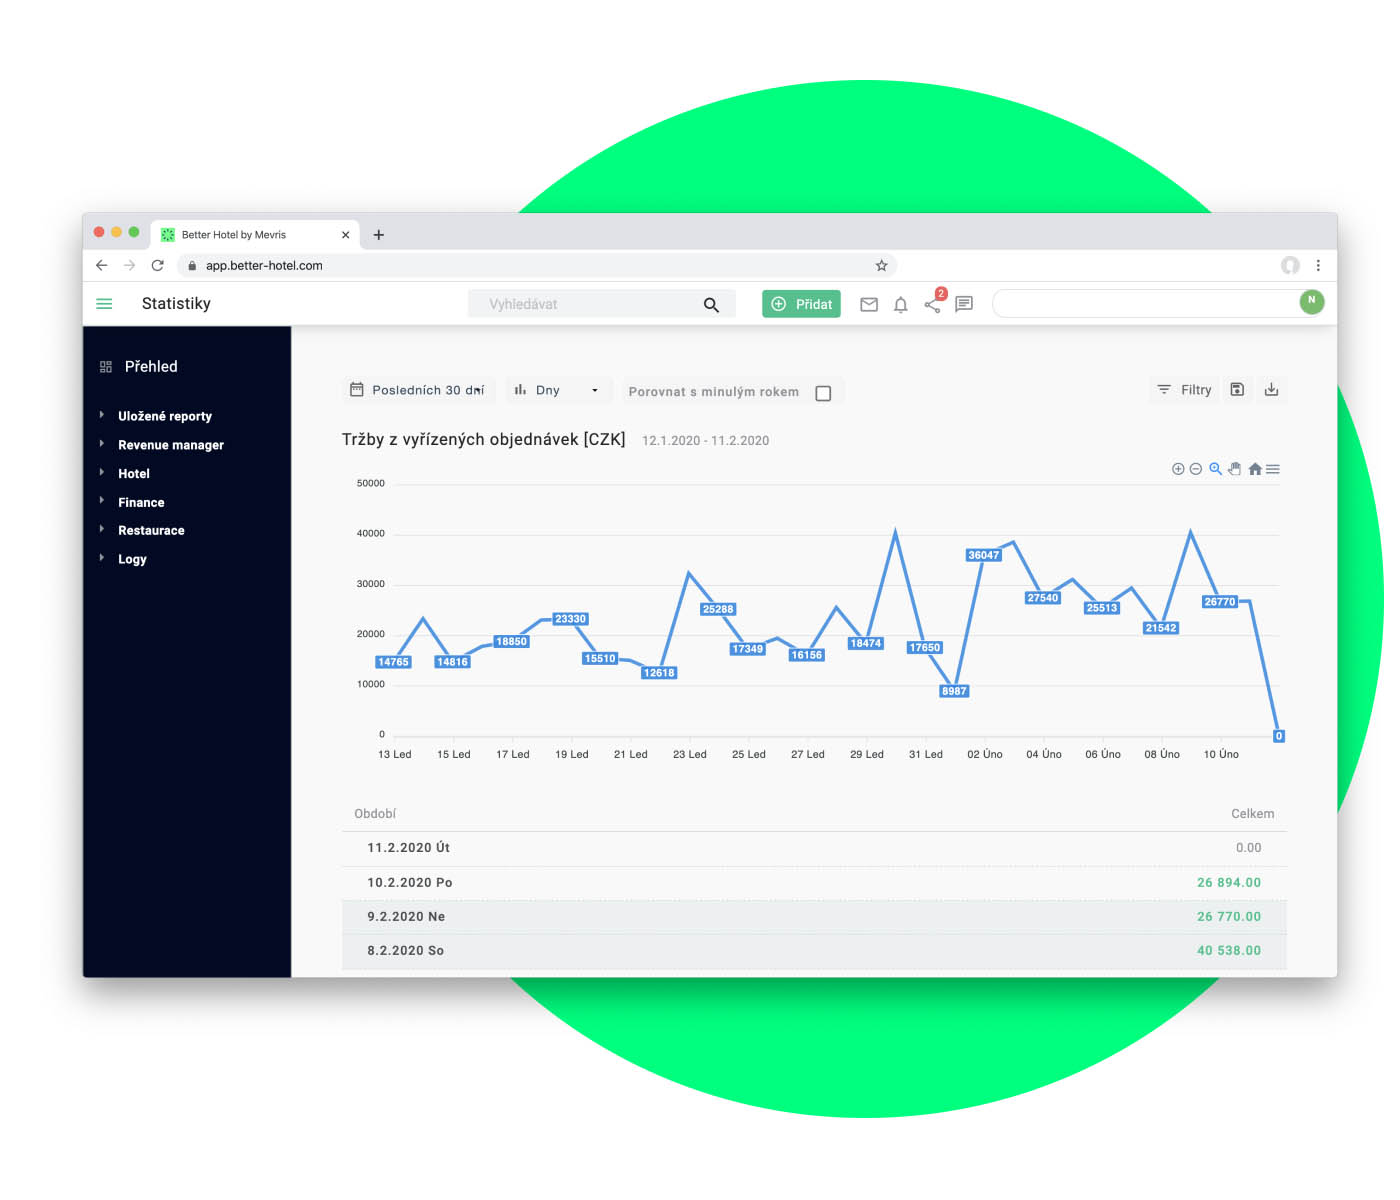Click the value 40 538.00
The width and height of the screenshot is (1400, 1200).
click(1229, 951)
